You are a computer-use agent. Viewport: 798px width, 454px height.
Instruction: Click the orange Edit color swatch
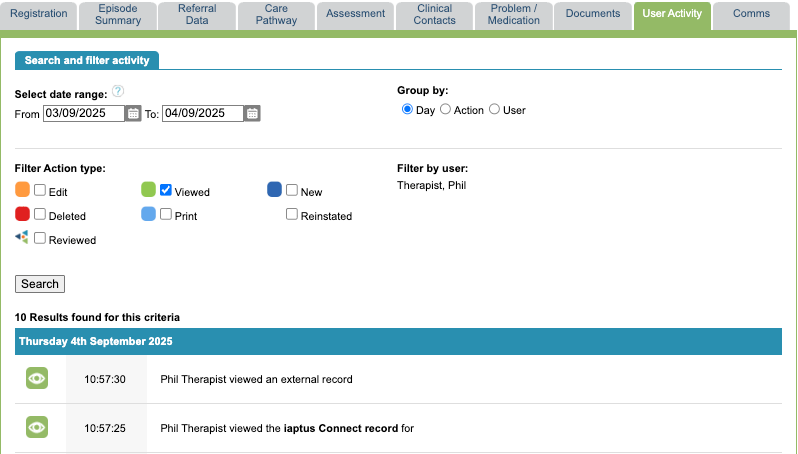(22, 190)
